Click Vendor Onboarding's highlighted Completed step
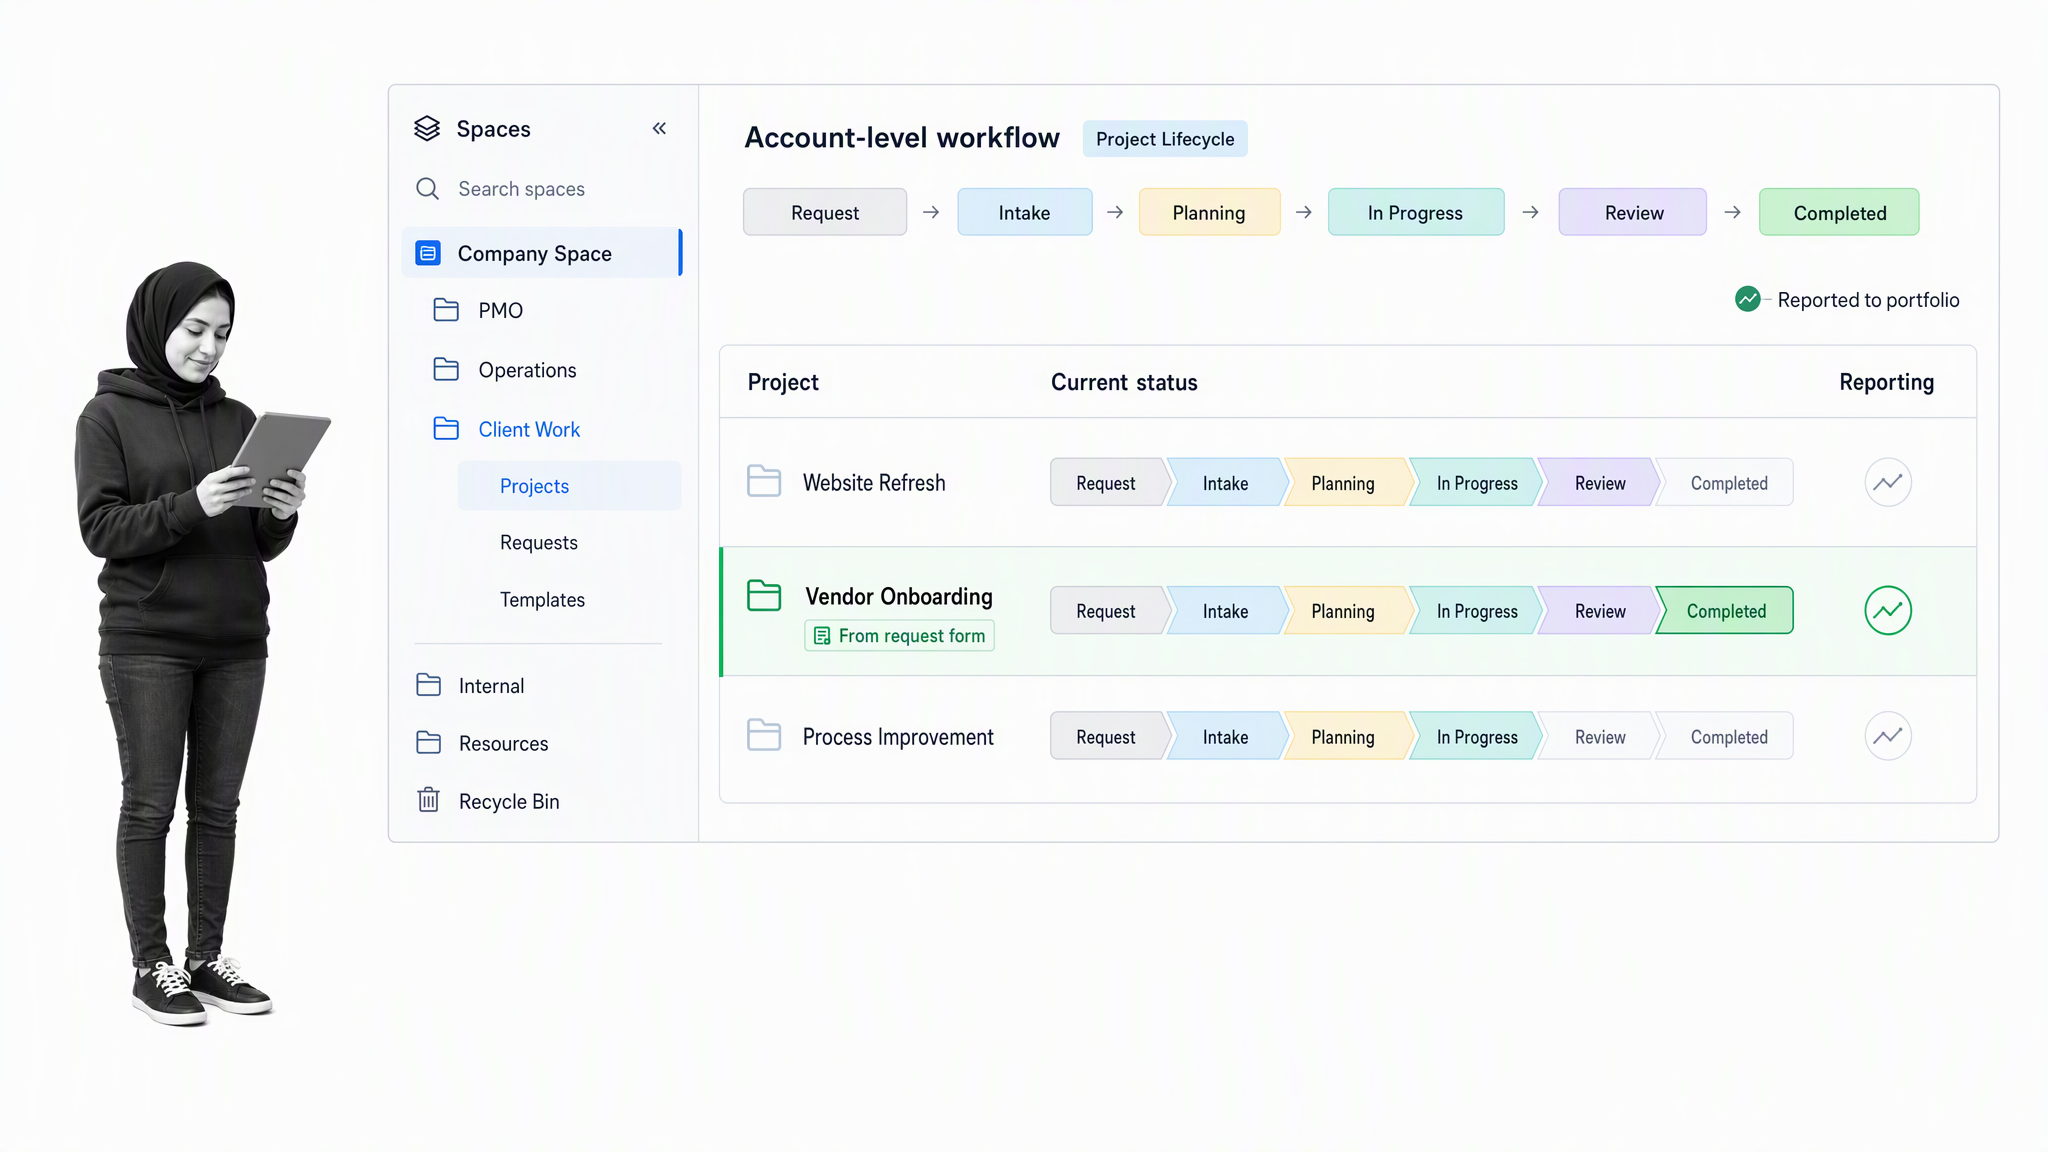The height and width of the screenshot is (1152, 2048). [x=1726, y=611]
